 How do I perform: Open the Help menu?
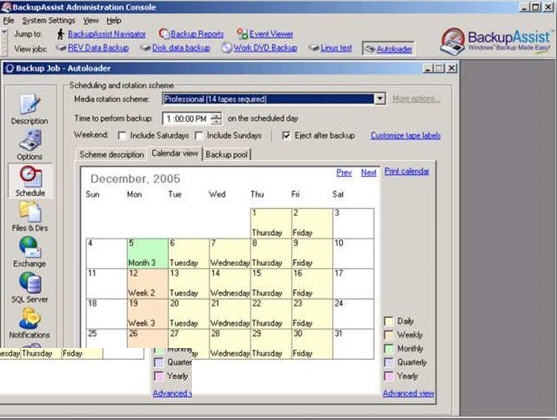click(114, 21)
